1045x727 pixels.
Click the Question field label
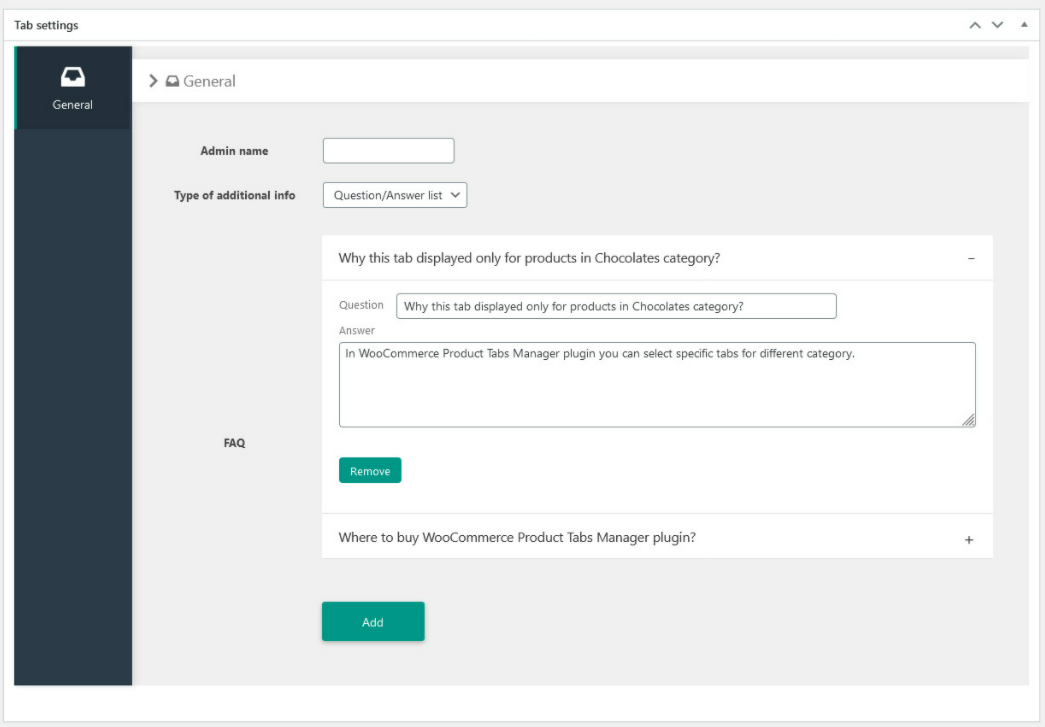(361, 305)
